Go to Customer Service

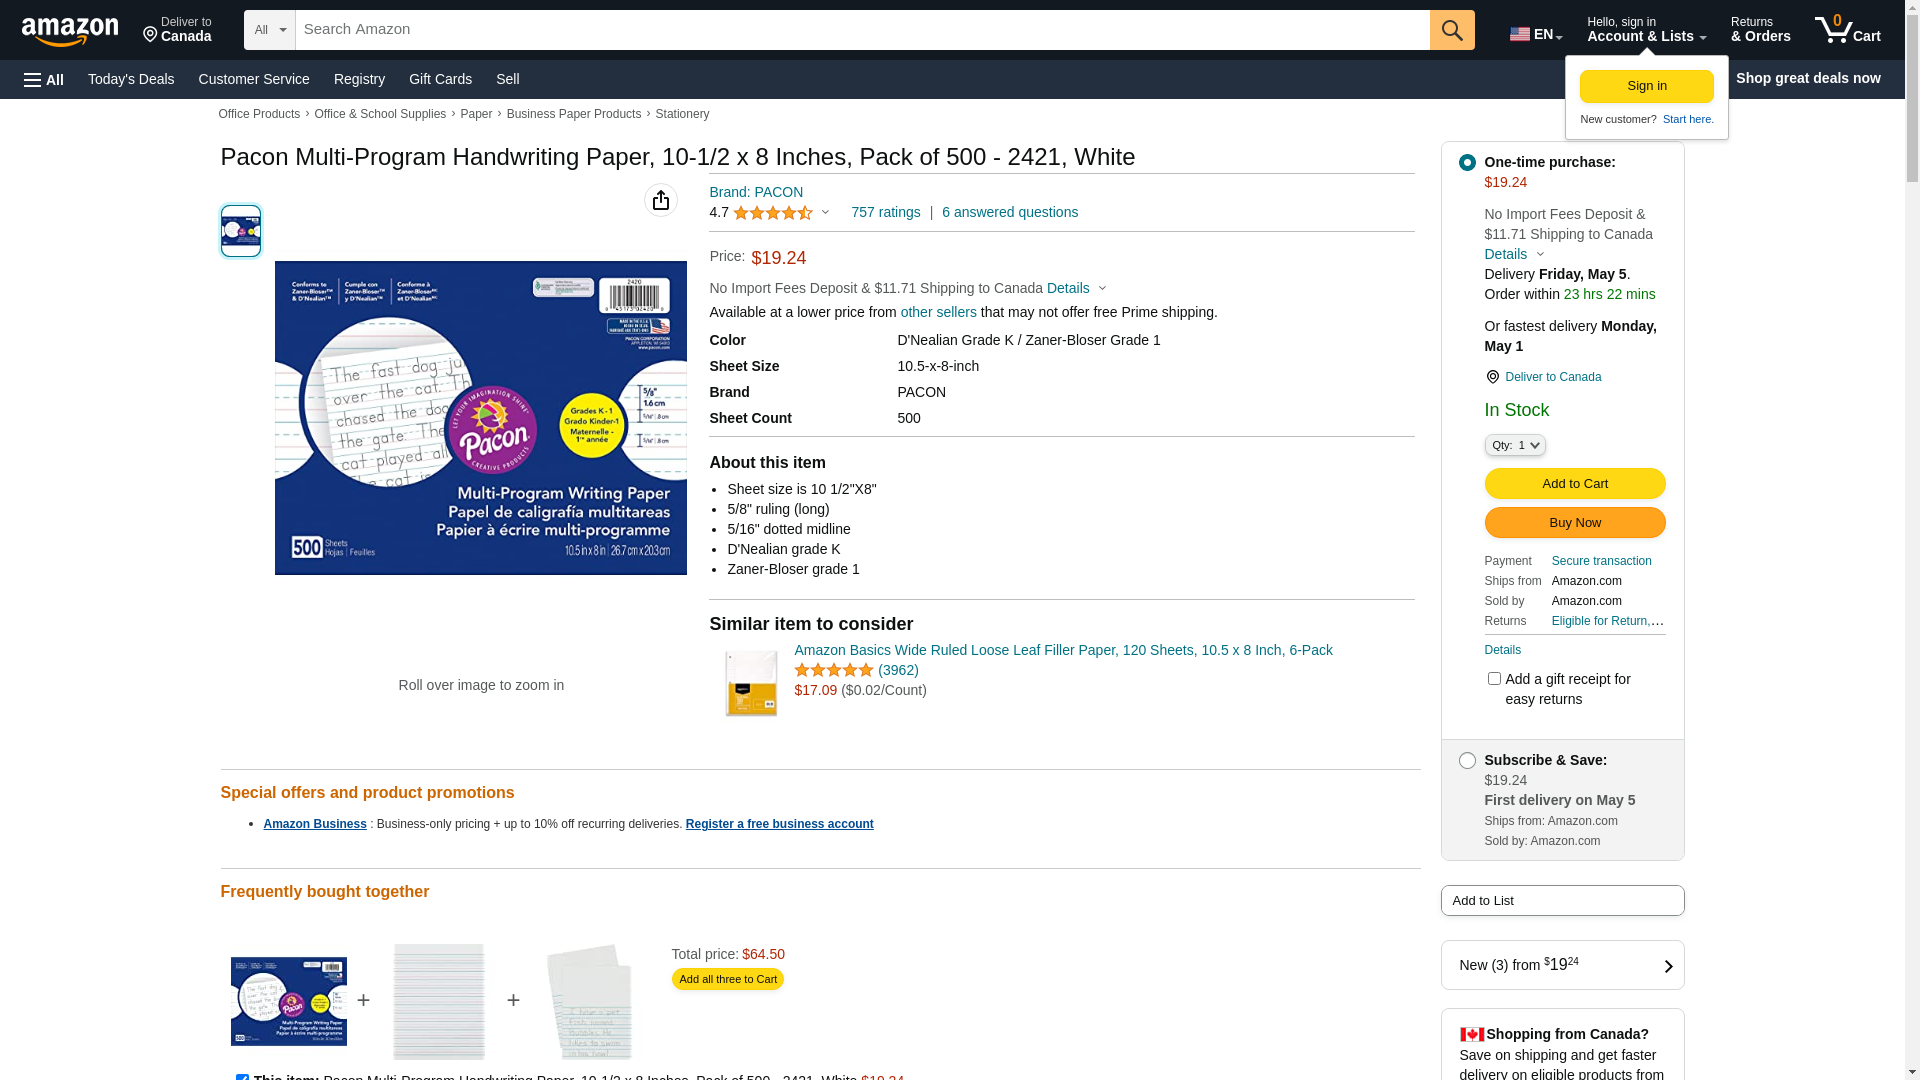[x=254, y=79]
